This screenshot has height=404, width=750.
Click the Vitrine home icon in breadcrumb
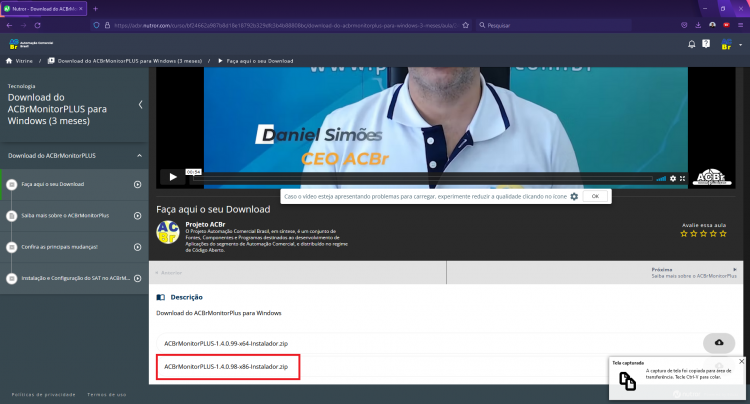coord(9,61)
